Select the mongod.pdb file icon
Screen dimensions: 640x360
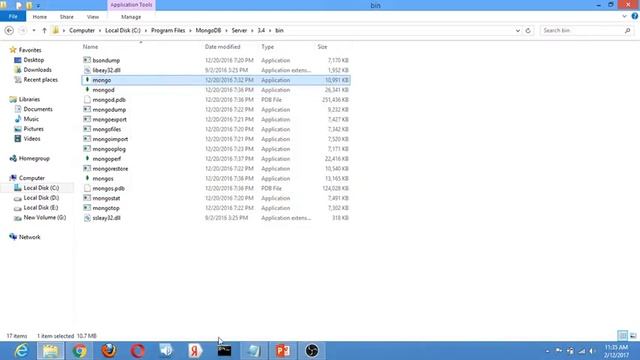[87, 100]
